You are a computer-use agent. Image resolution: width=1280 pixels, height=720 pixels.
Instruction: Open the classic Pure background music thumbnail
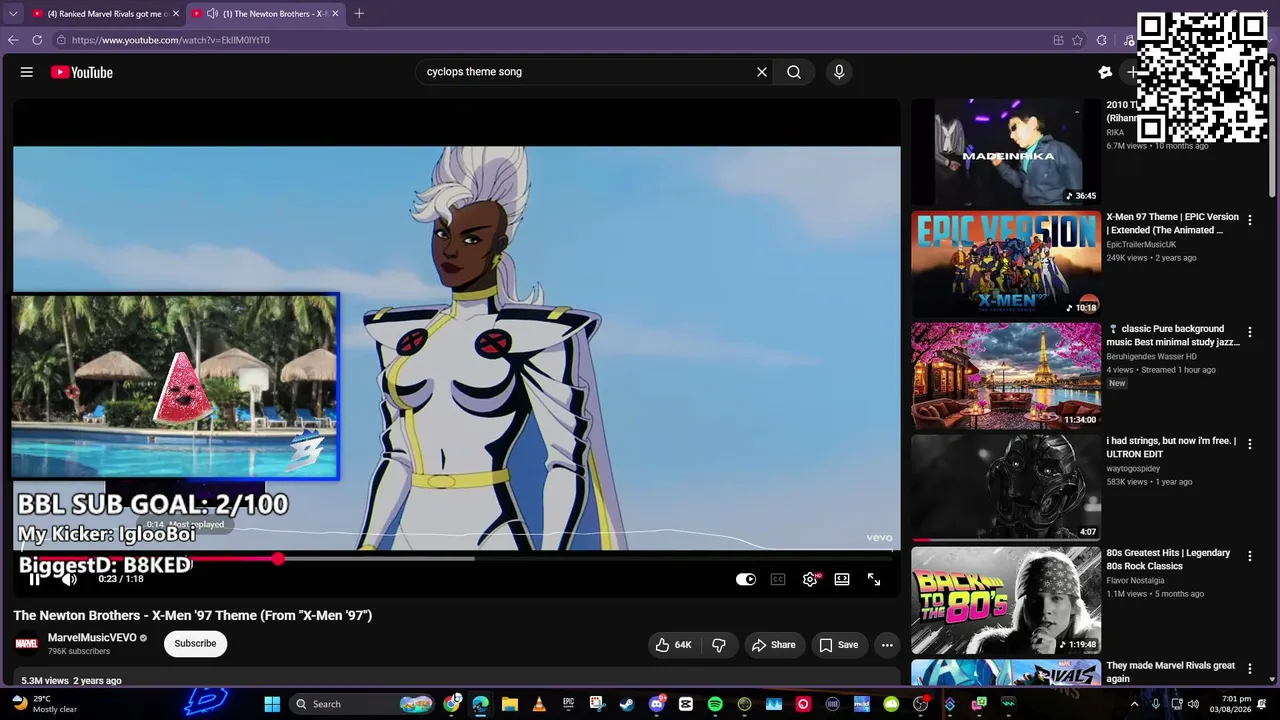tap(1006, 375)
